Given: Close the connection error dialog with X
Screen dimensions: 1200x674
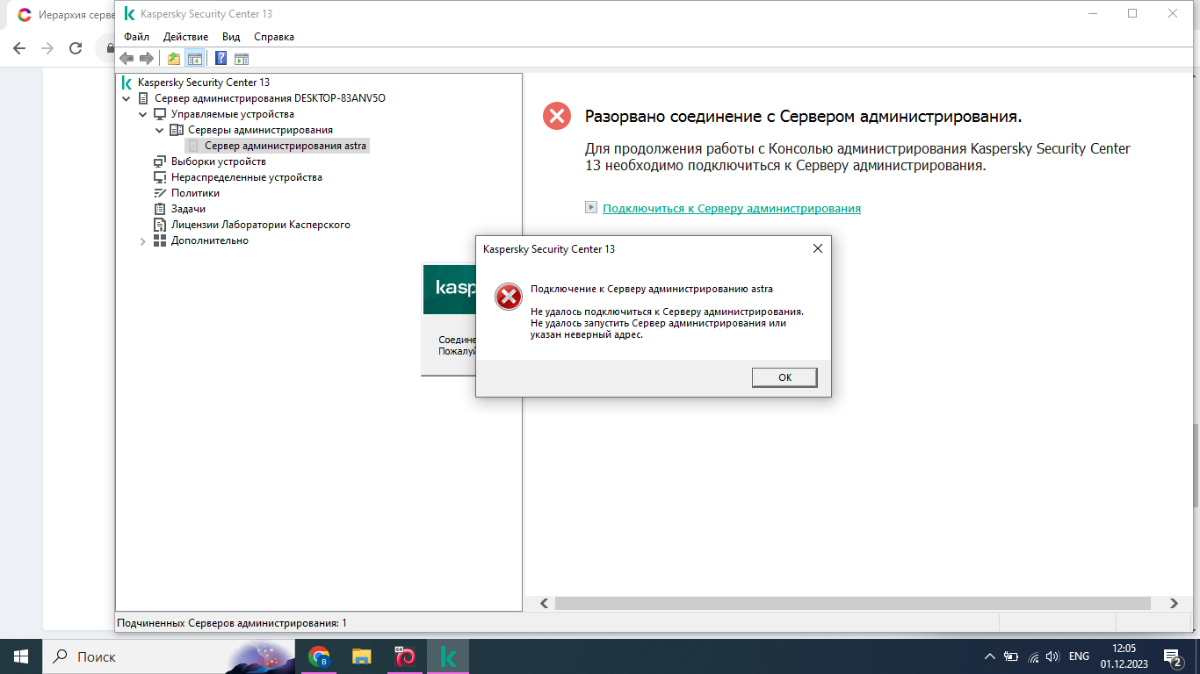Looking at the screenshot, I should click(x=817, y=248).
